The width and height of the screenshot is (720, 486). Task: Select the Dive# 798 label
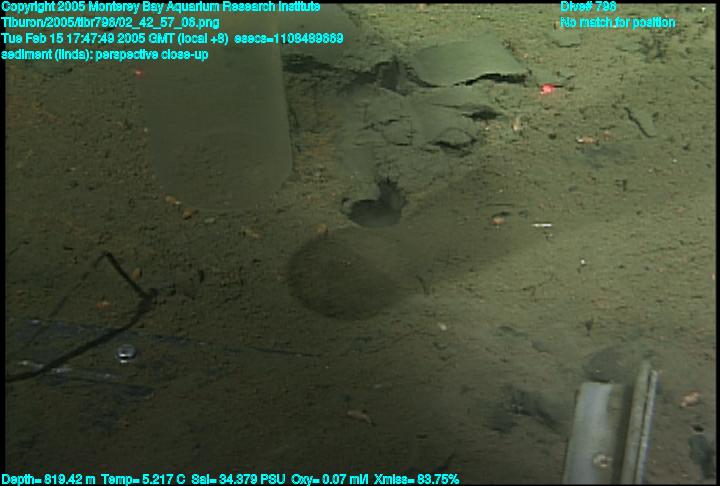pos(588,7)
